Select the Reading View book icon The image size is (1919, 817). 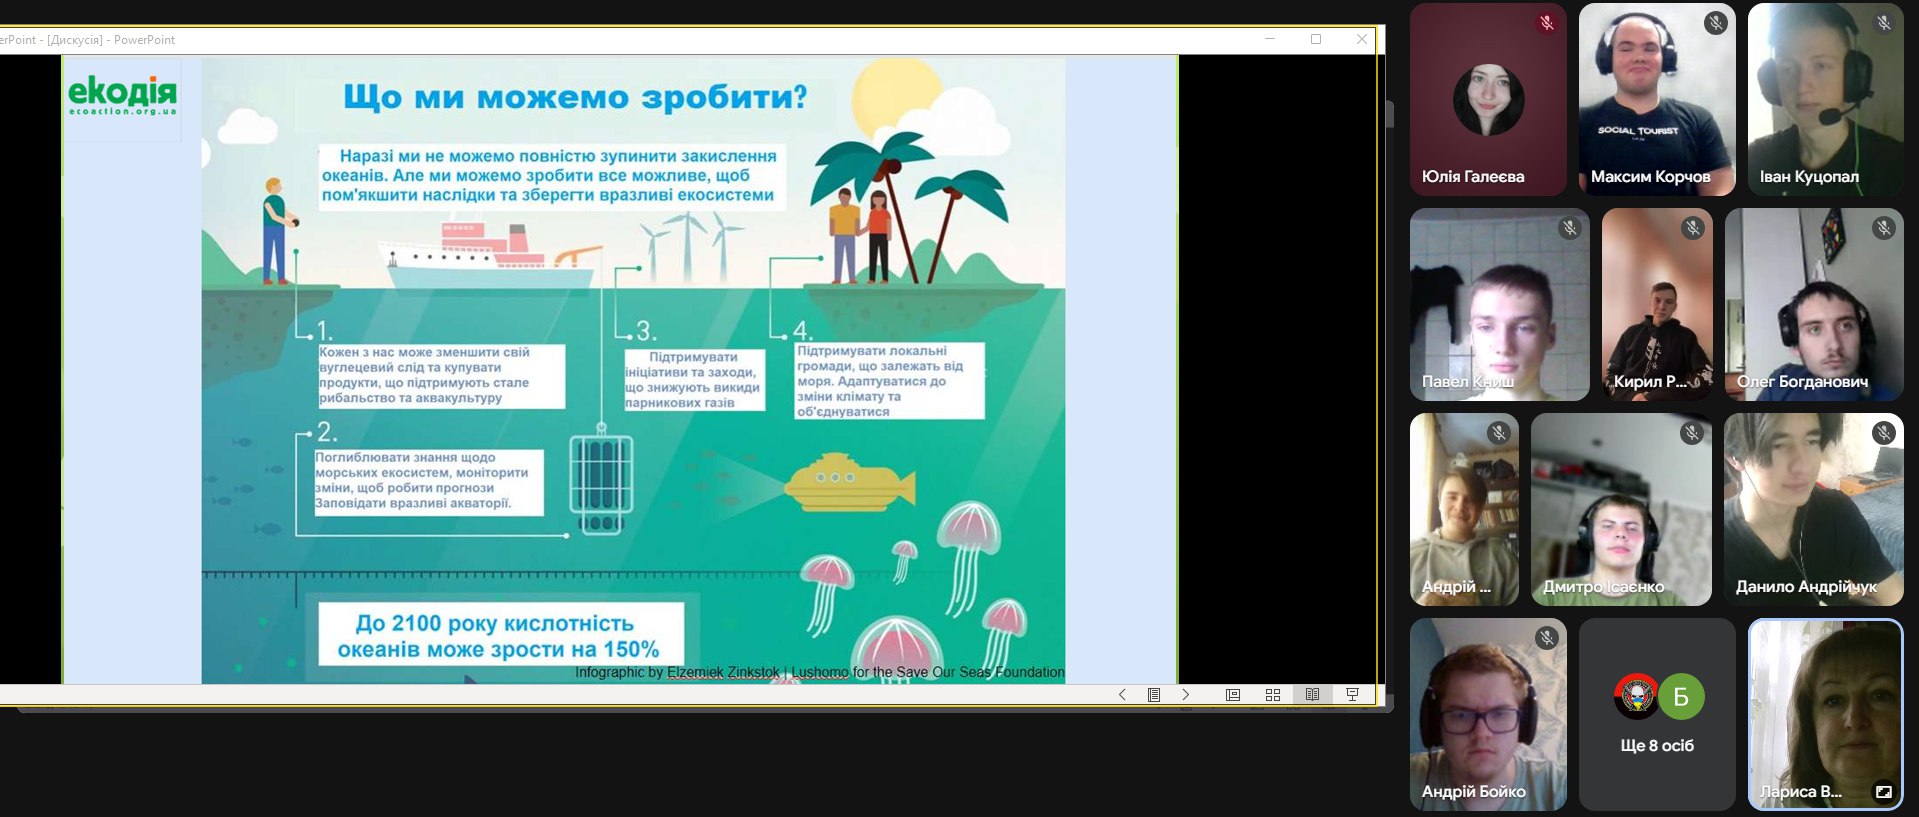(1312, 695)
